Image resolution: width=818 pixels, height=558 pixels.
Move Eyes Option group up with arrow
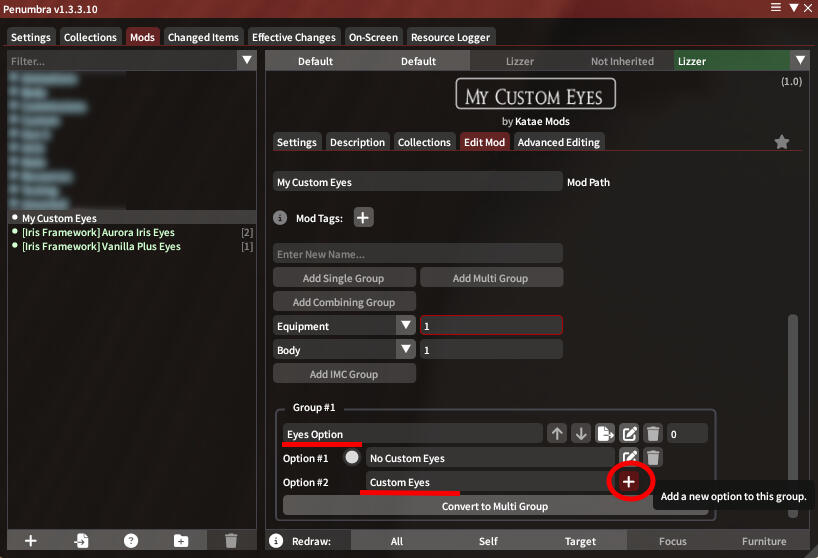click(x=557, y=434)
